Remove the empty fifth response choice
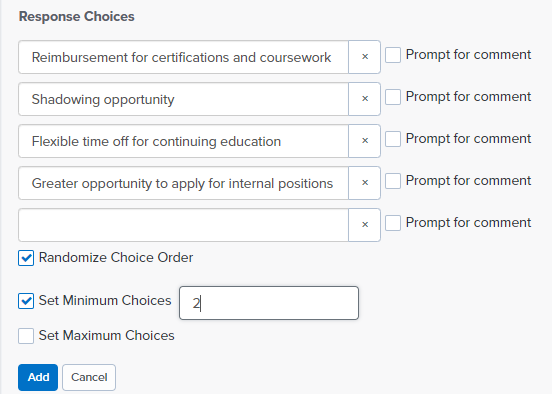552x394 pixels. click(x=365, y=224)
